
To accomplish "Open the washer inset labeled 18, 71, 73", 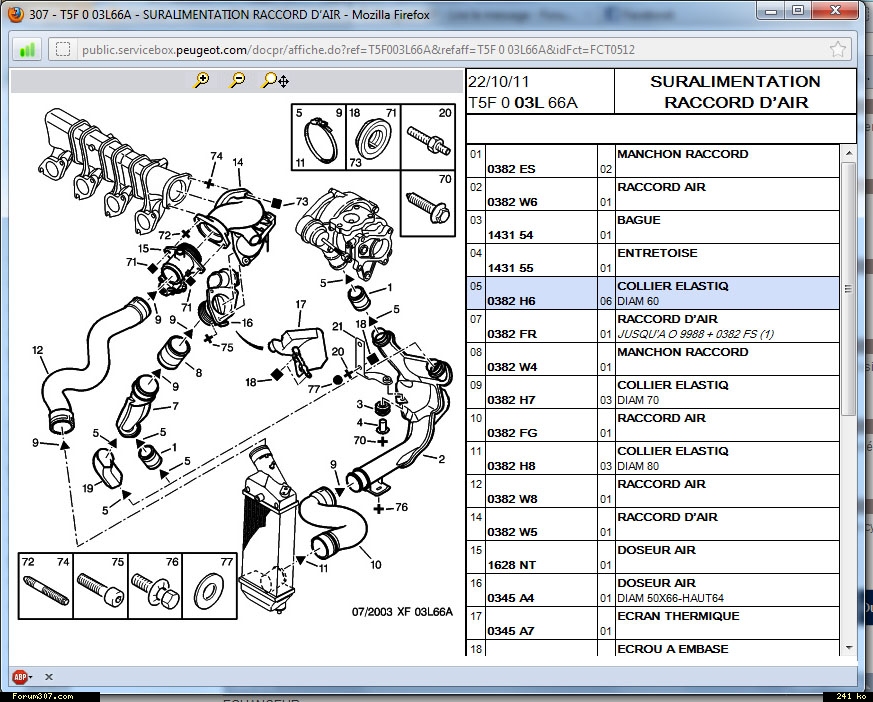I will pyautogui.click(x=373, y=137).
